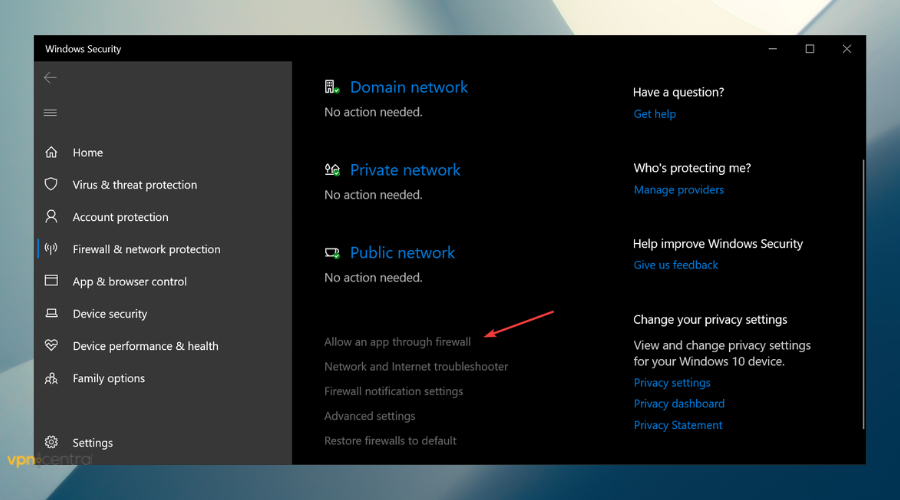
Task: Select the Virus & threat protection shield icon
Action: tap(51, 185)
